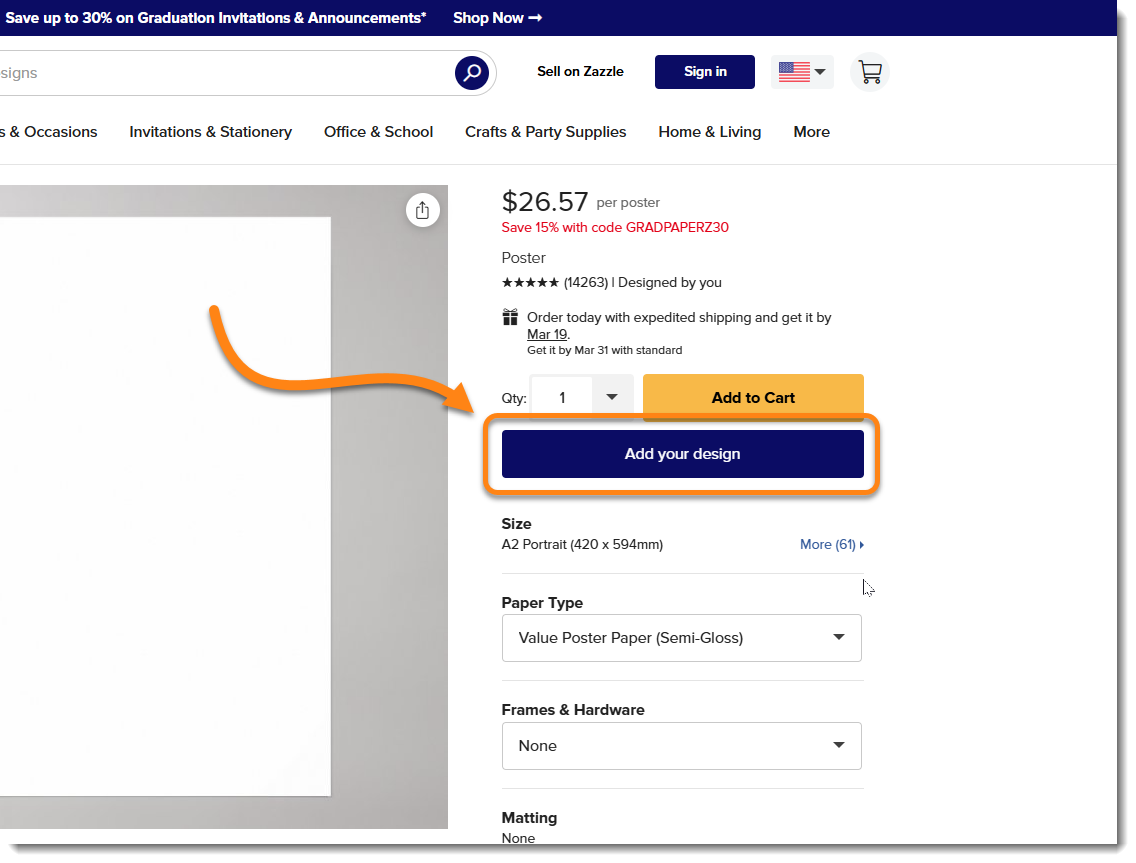Open Invitations & Stationery menu
Image resolution: width=1136 pixels, height=863 pixels.
pyautogui.click(x=210, y=132)
